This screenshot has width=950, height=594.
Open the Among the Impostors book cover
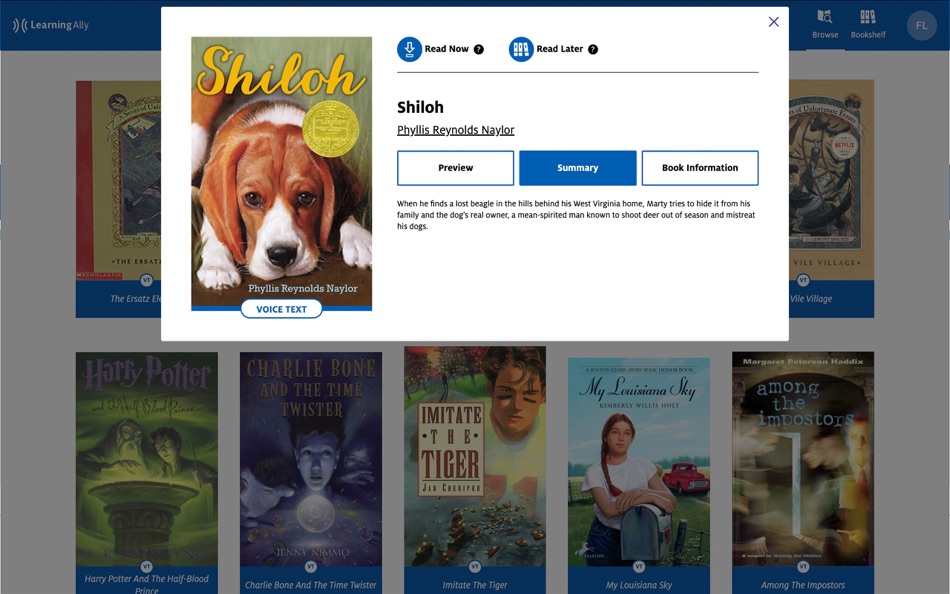803,459
